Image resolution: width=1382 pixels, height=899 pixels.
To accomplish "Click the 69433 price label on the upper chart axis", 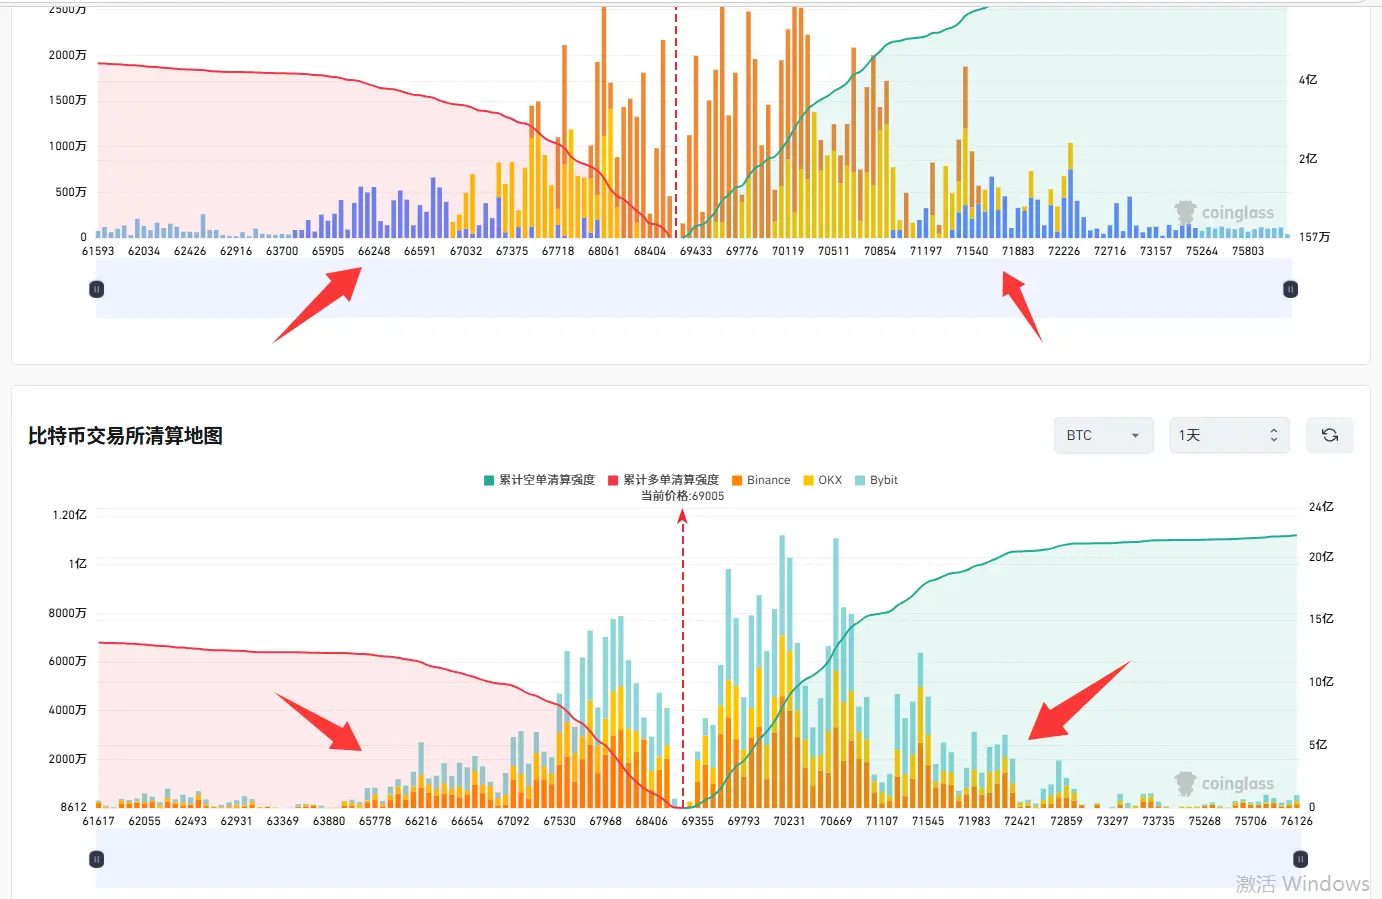I will click(x=696, y=251).
